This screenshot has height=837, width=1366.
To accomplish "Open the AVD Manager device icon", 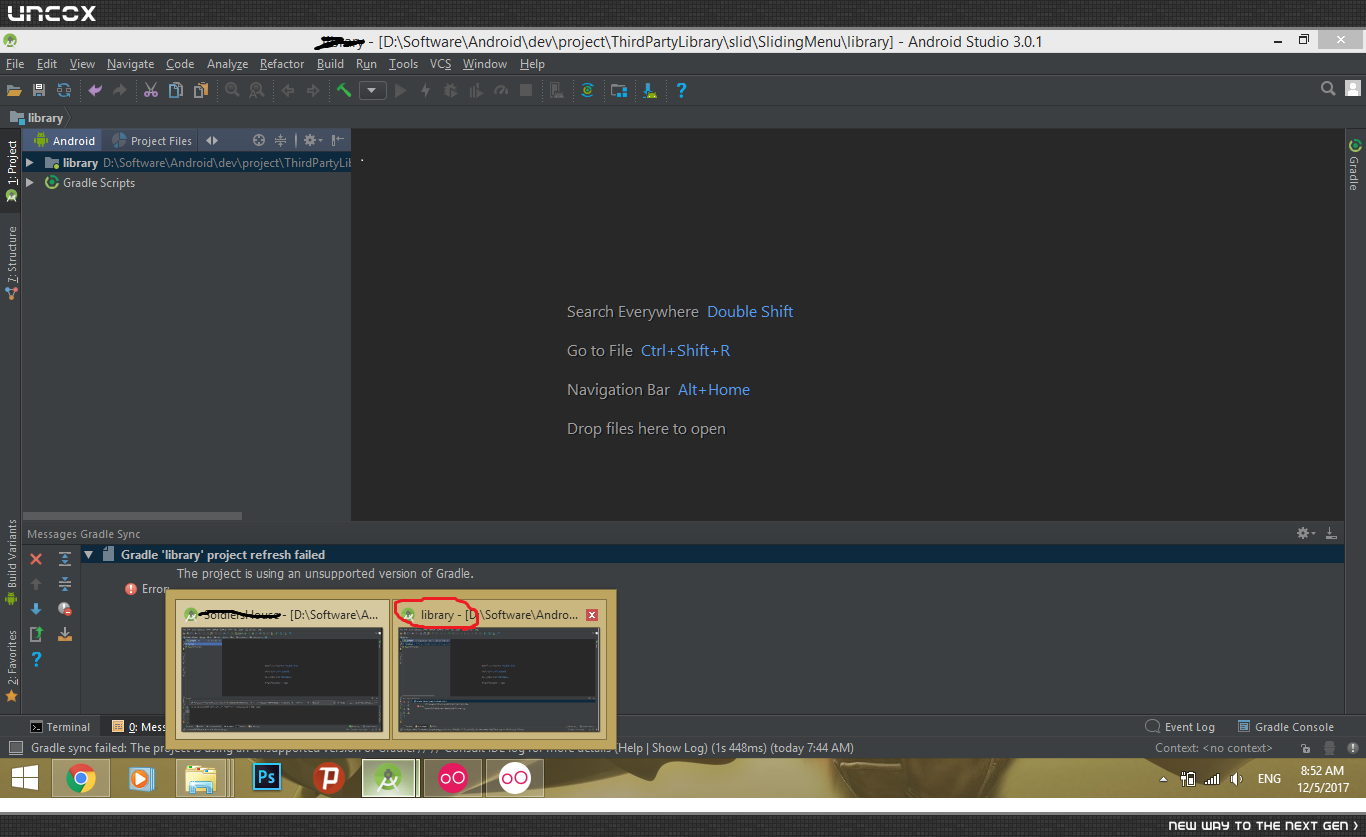I will tap(557, 90).
